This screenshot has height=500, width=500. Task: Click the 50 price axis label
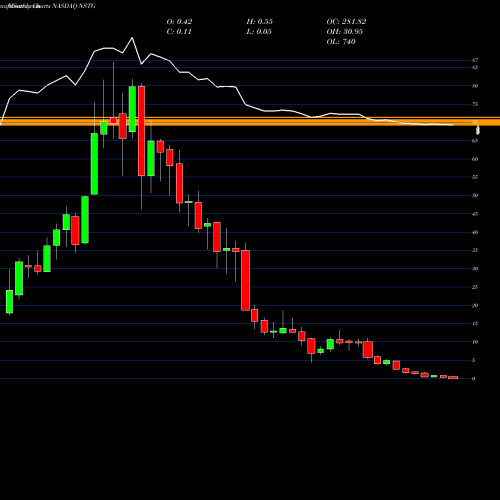(x=475, y=195)
